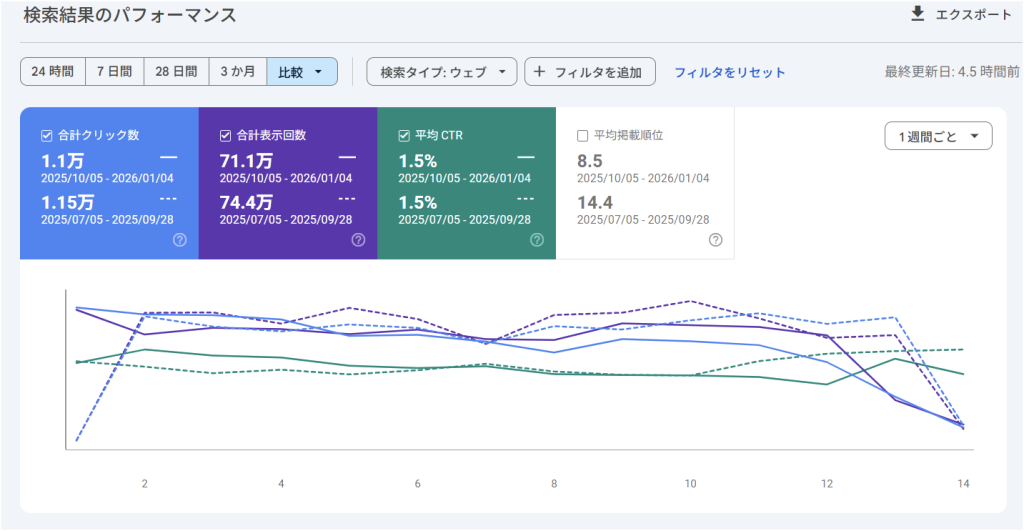This screenshot has width=1024, height=531.
Task: Select the 7 日間 range tab
Action: [x=114, y=72]
